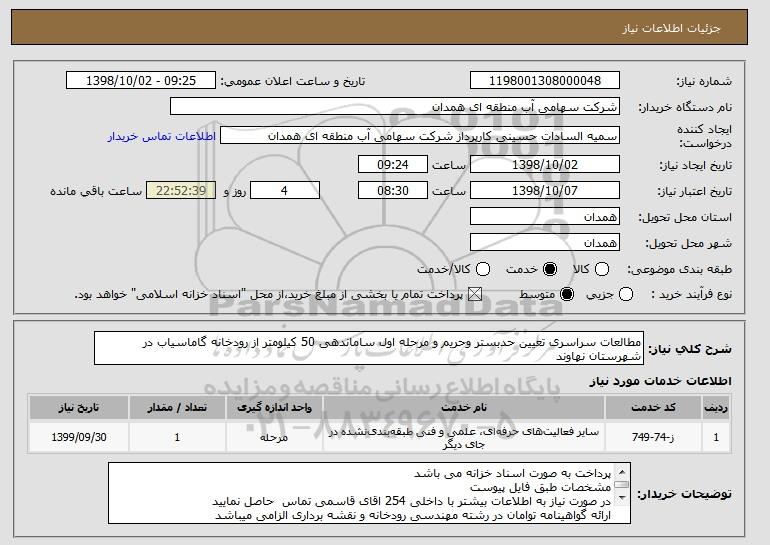This screenshot has height=545, width=770.
Task: Toggle the treasury documents payment checkbox
Action: tap(474, 295)
